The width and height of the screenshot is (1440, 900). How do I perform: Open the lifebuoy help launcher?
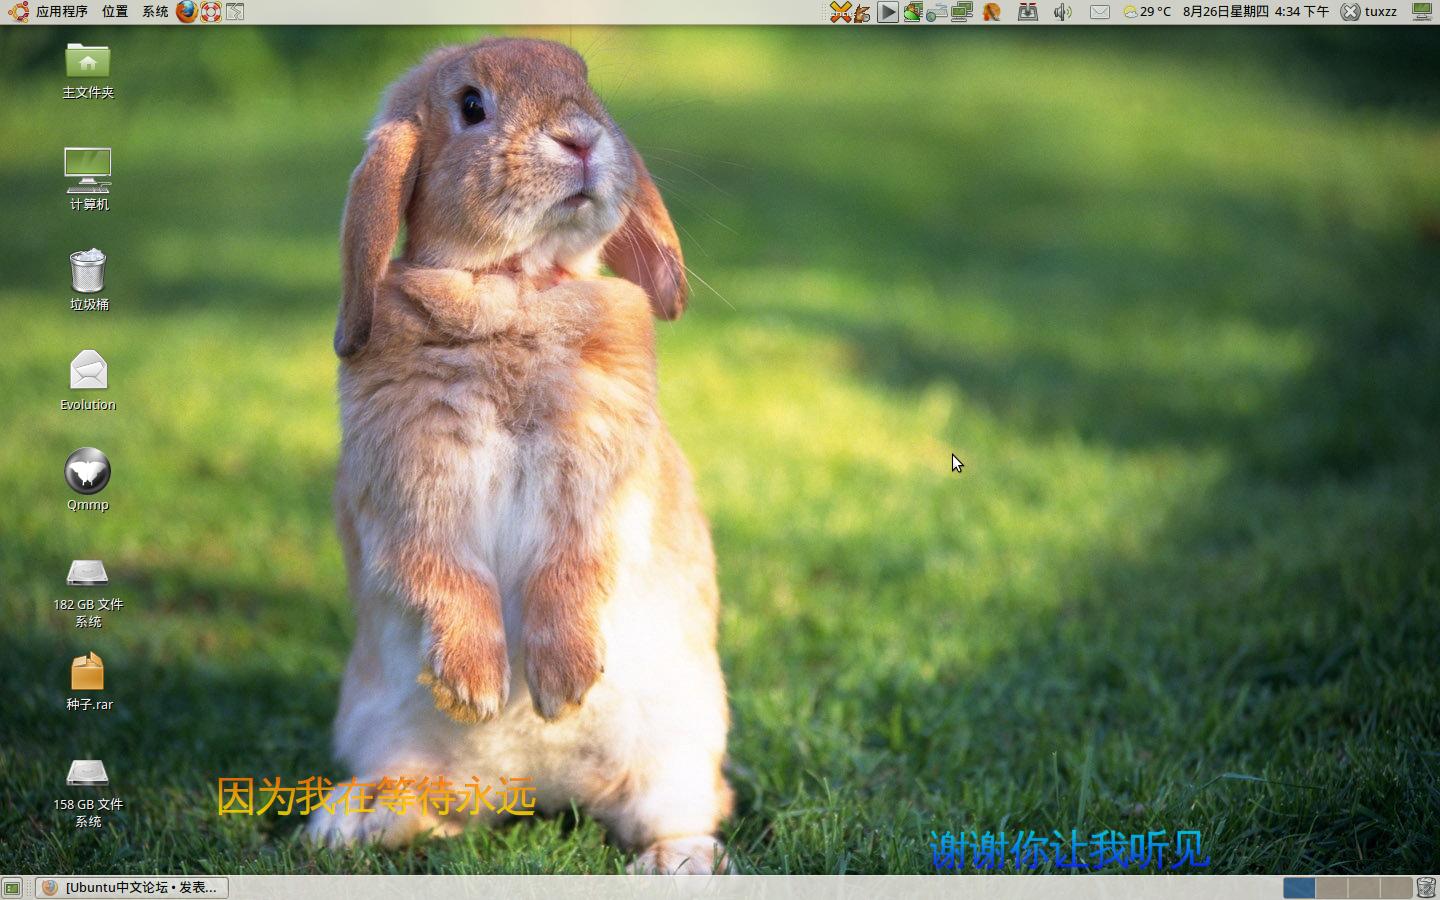pos(211,12)
